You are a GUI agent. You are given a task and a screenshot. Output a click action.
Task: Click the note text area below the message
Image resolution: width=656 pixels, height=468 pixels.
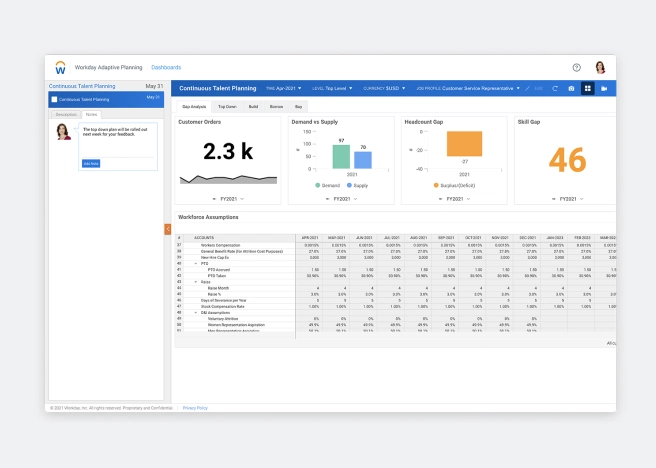coord(118,147)
